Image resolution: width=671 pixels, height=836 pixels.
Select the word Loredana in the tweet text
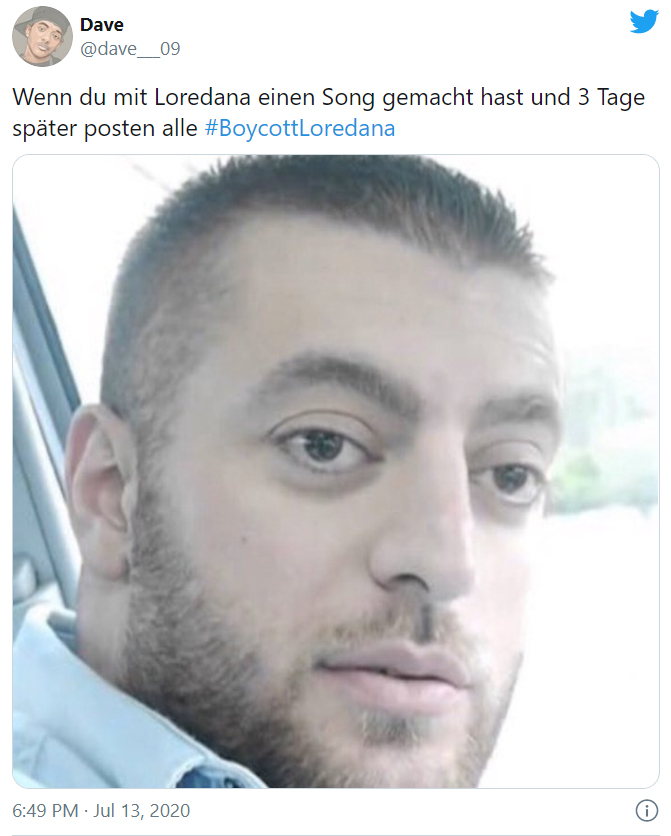203,98
